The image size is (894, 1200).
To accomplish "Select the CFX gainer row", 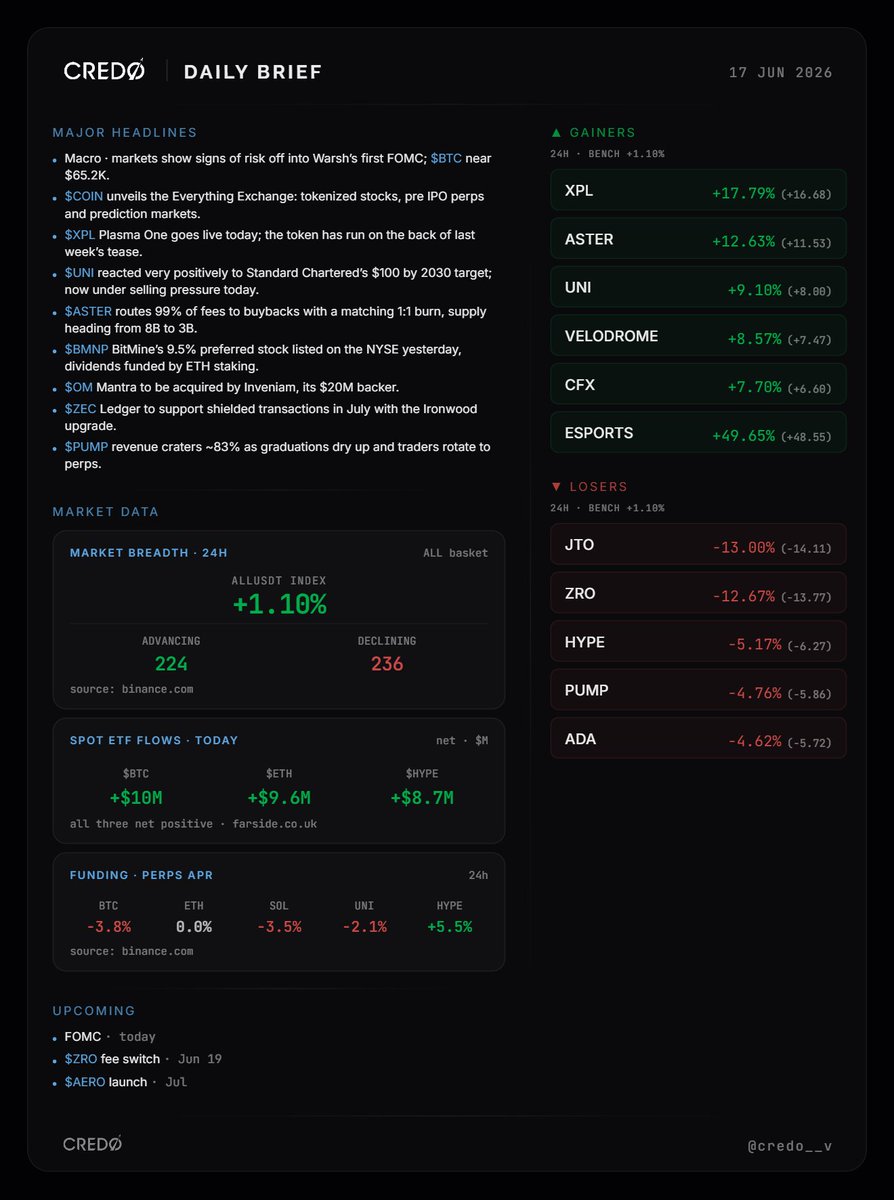I will [698, 385].
